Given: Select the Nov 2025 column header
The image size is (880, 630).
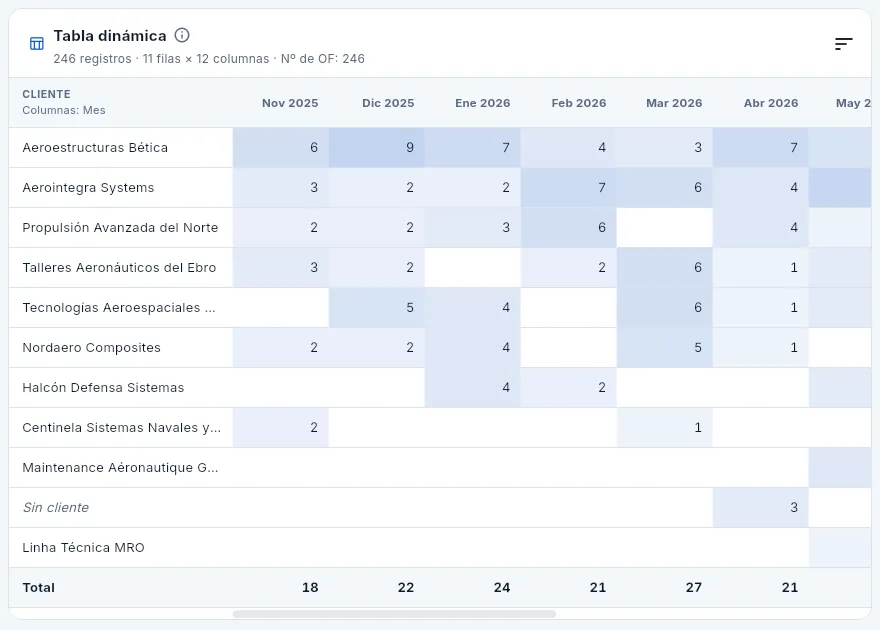Looking at the screenshot, I should click(x=290, y=103).
